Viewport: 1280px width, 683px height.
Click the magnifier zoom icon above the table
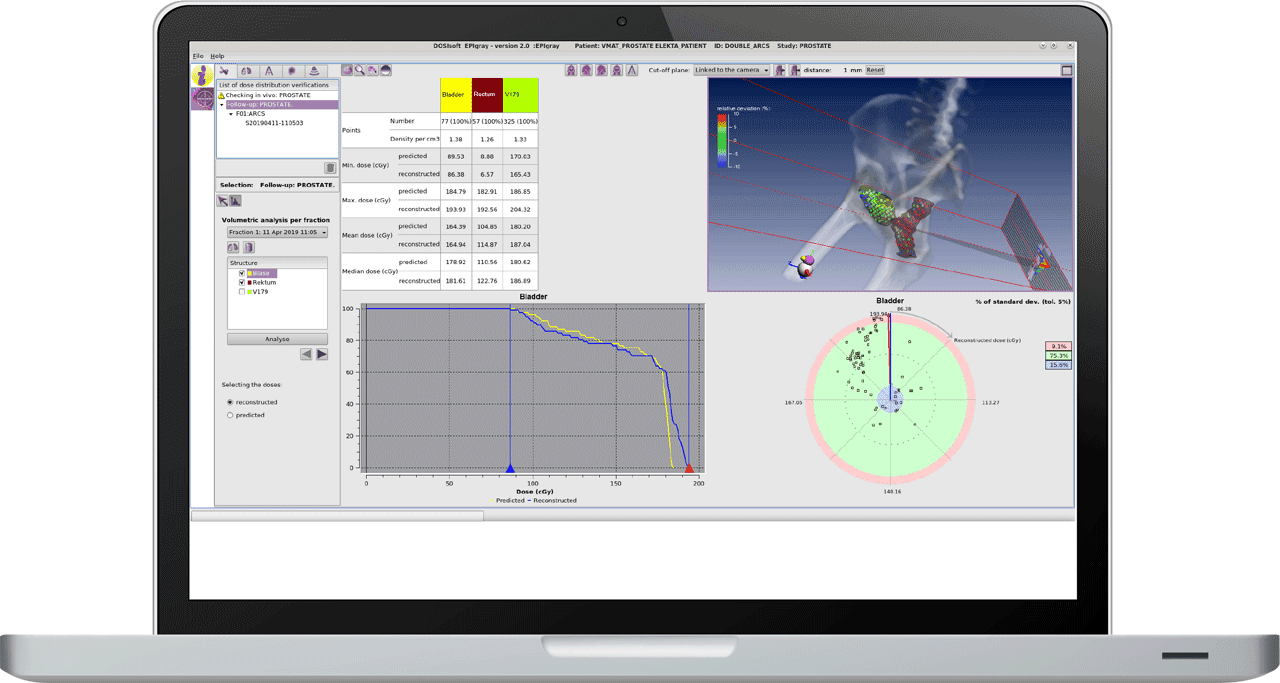(360, 70)
